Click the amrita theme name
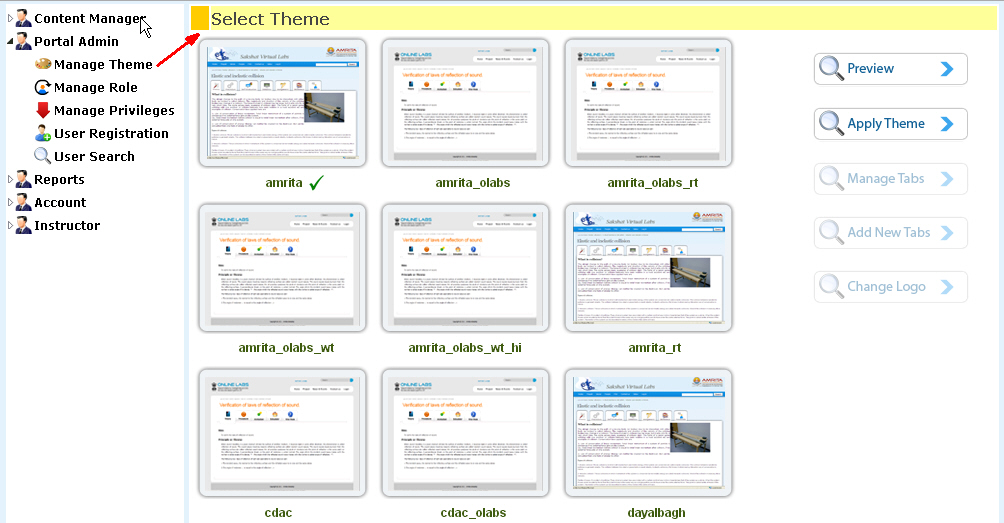 click(x=284, y=183)
